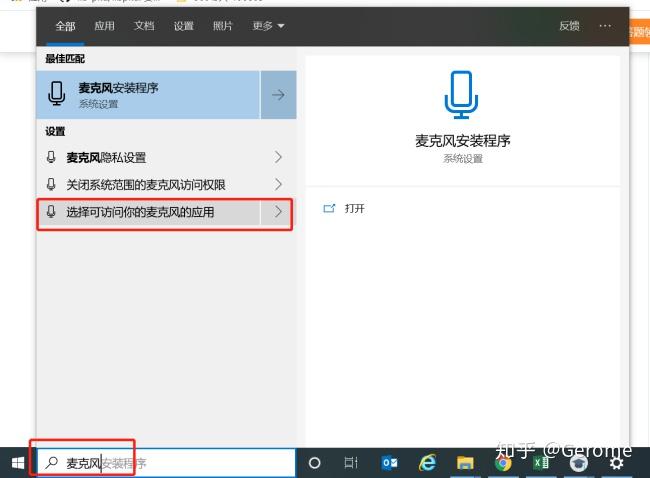The height and width of the screenshot is (478, 650).
Task: Open Task View on taskbar
Action: click(x=351, y=463)
